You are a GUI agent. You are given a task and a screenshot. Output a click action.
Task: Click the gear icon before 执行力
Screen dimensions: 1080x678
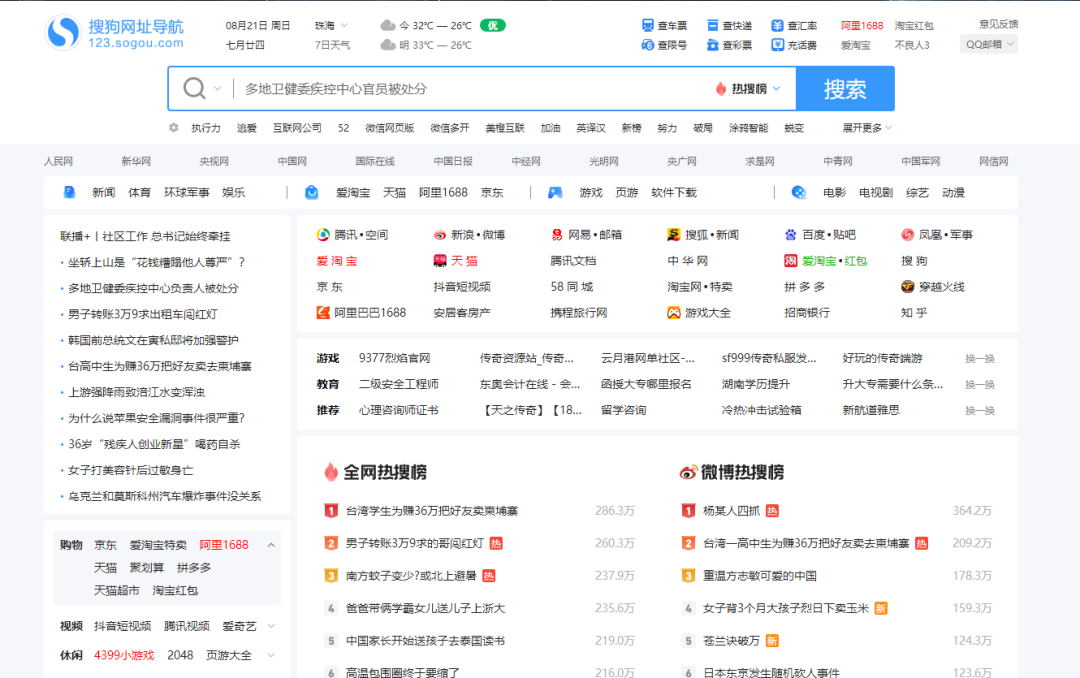point(173,128)
